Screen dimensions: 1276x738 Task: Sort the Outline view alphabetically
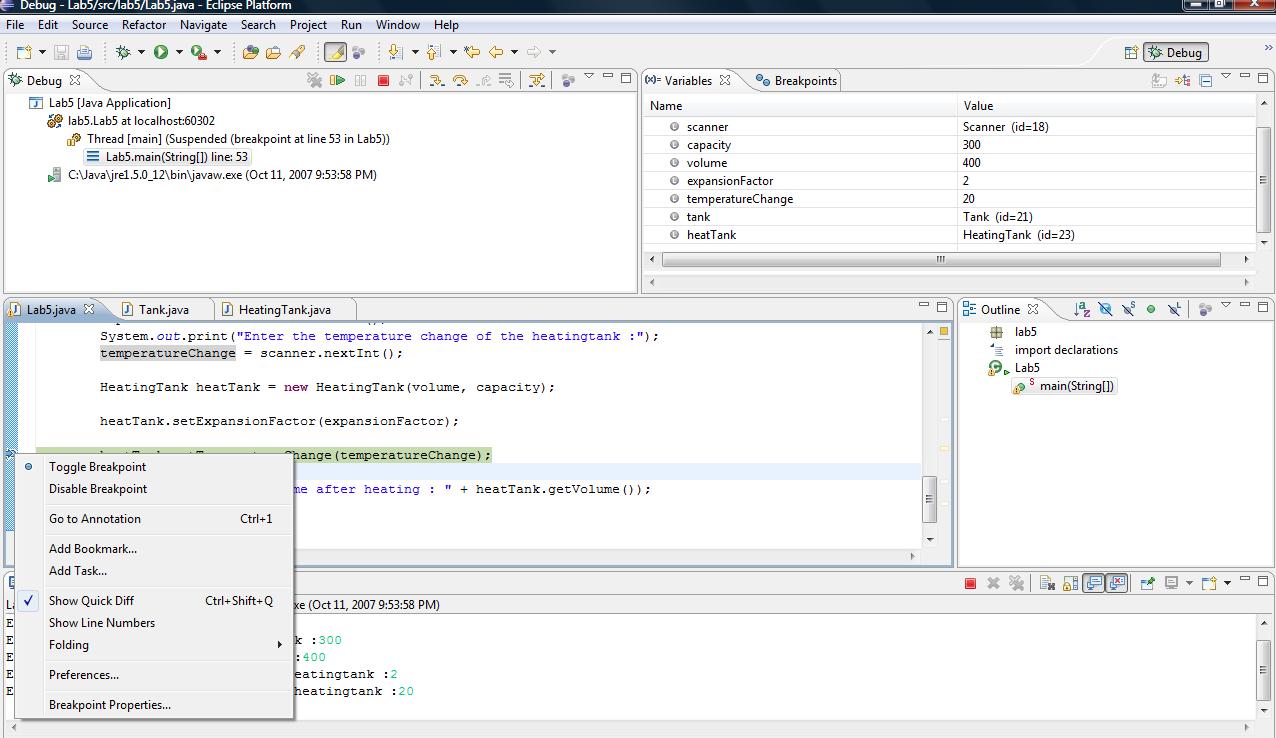tap(1082, 310)
